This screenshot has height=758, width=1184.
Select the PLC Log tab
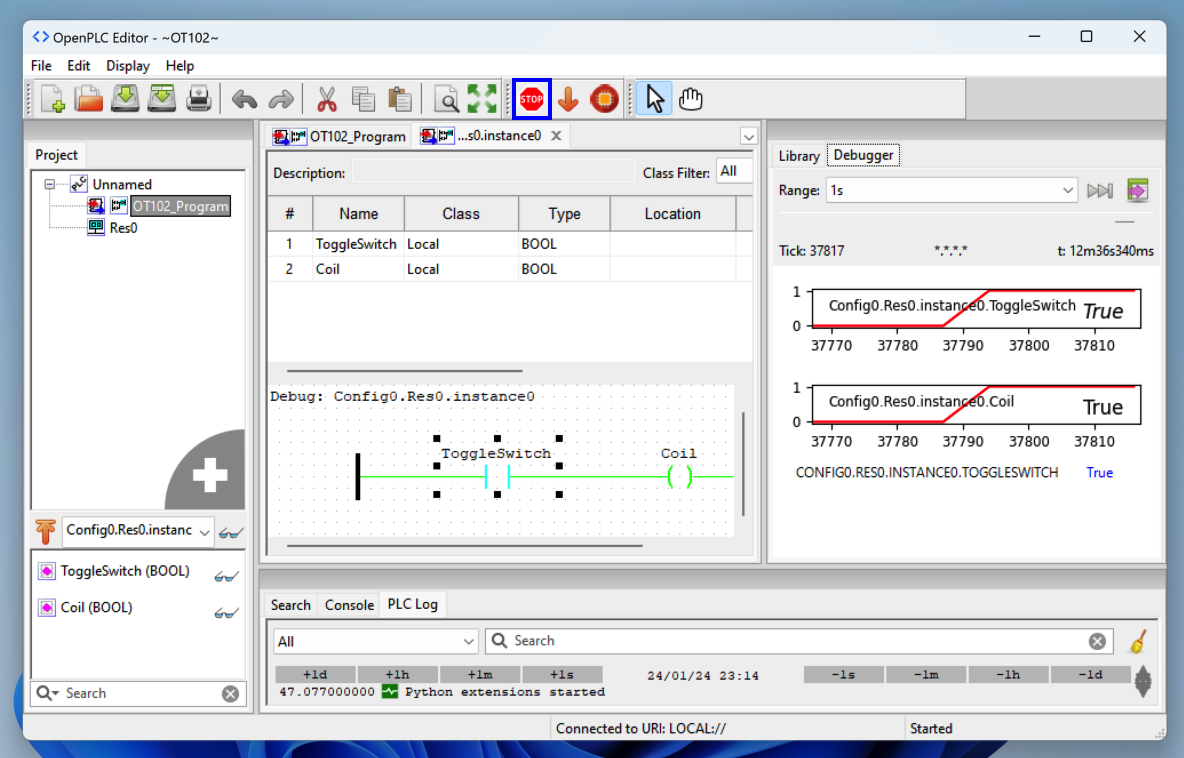tap(412, 604)
